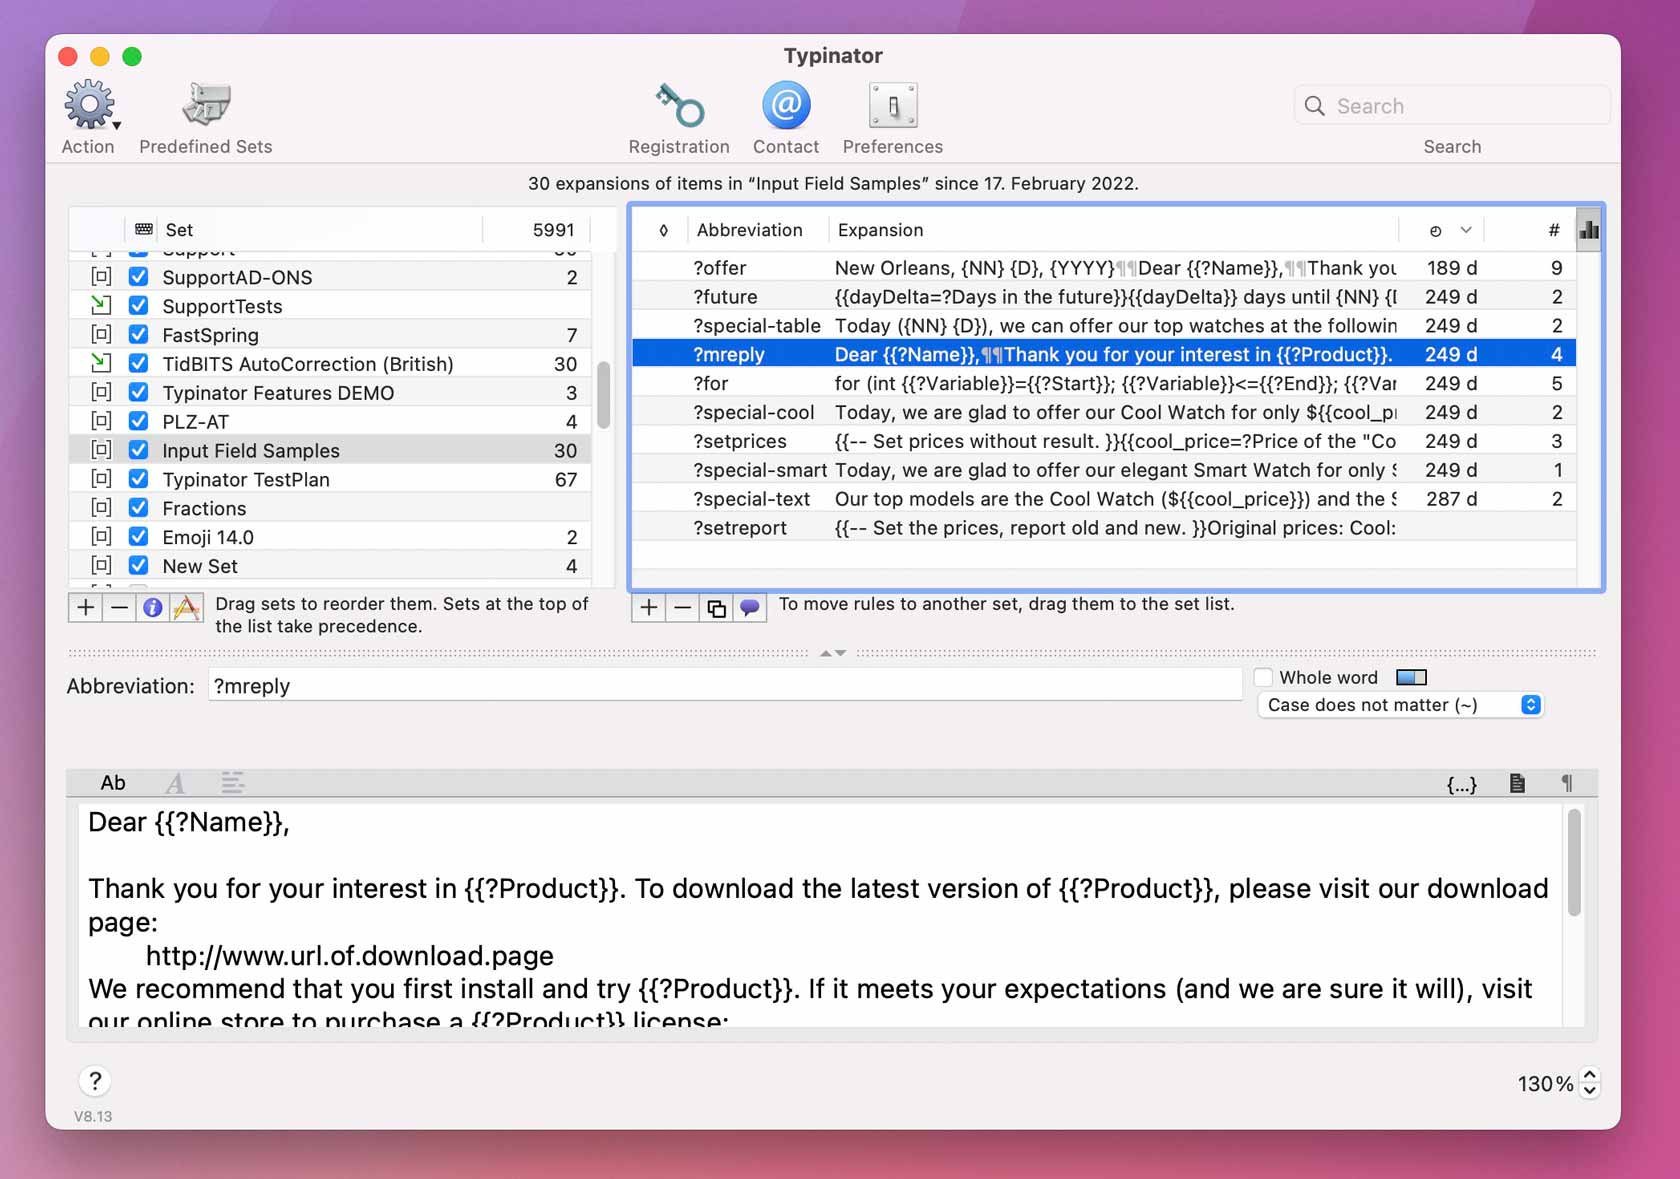The image size is (1680, 1179).
Task: Show invisible characters in the expansion editor
Action: pos(1565,783)
